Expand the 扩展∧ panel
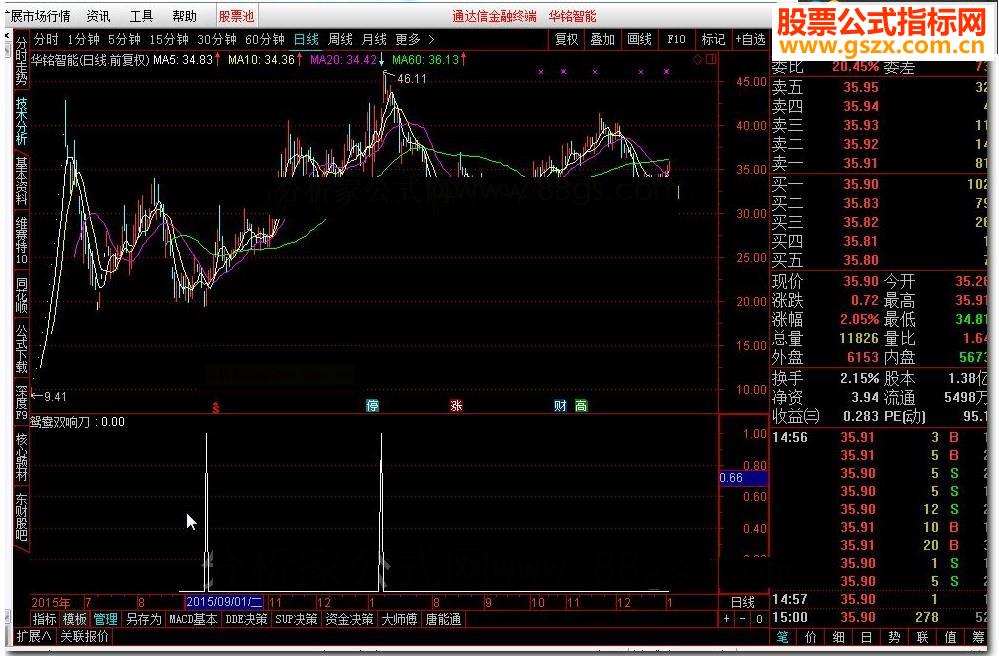999x656 pixels. (x=35, y=636)
